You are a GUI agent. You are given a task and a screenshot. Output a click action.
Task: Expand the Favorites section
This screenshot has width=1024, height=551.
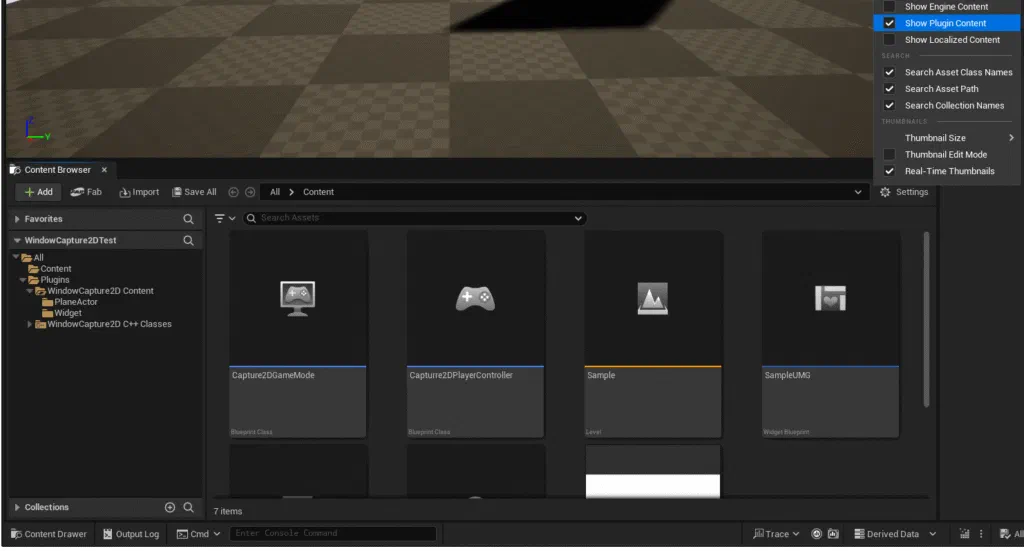click(x=17, y=219)
